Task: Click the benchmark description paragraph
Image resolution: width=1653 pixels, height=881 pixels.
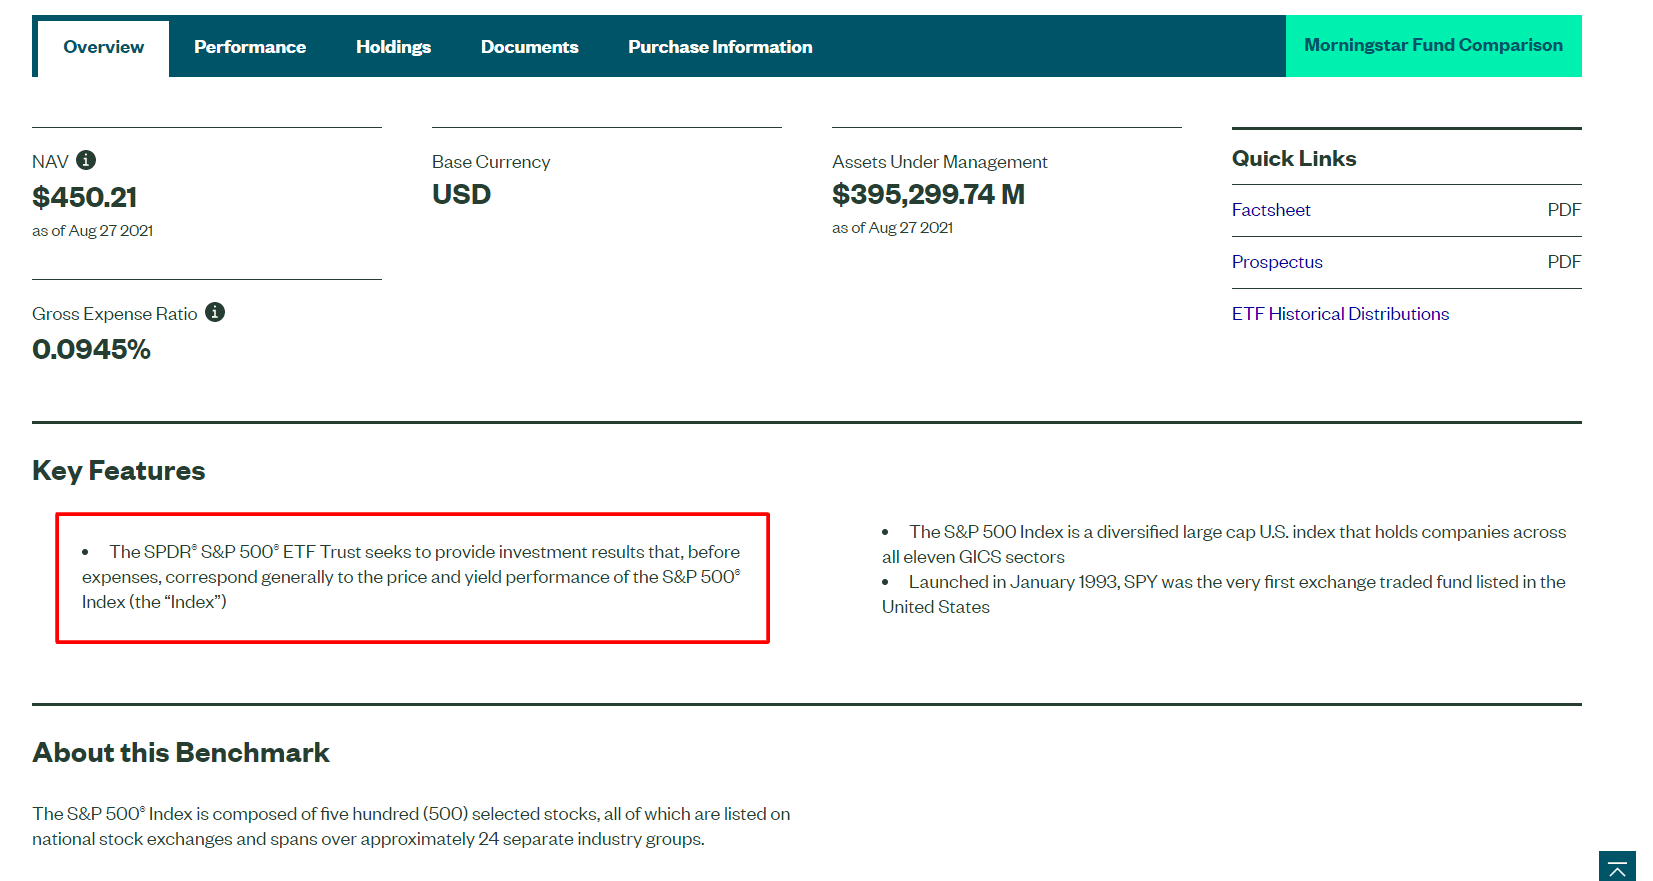Action: point(411,826)
